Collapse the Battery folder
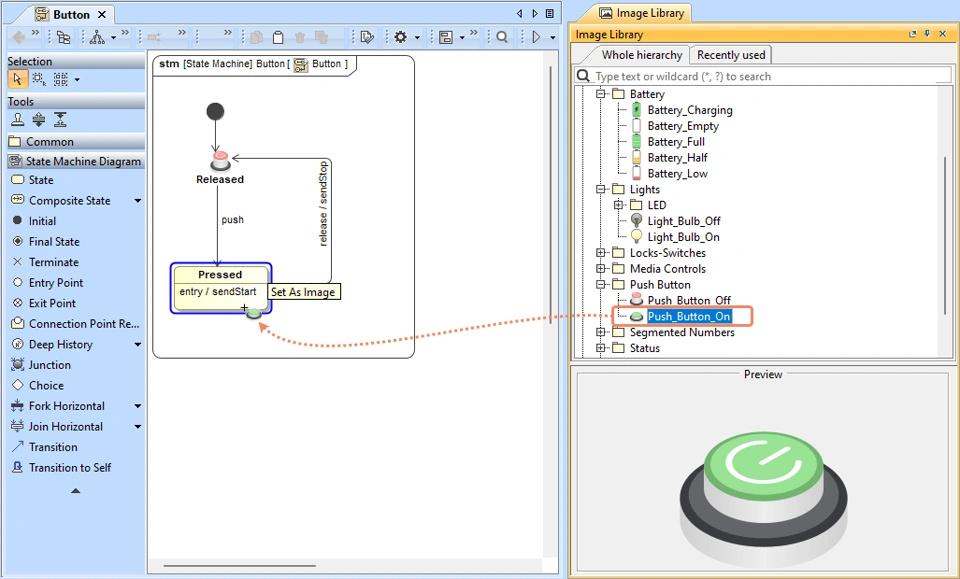 click(602, 94)
